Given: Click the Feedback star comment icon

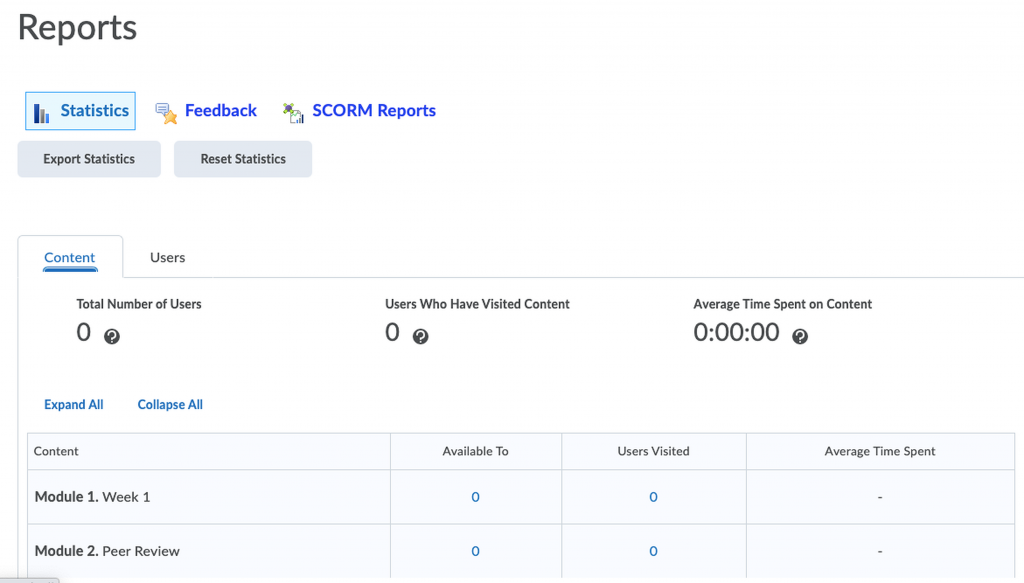Looking at the screenshot, I should (166, 113).
